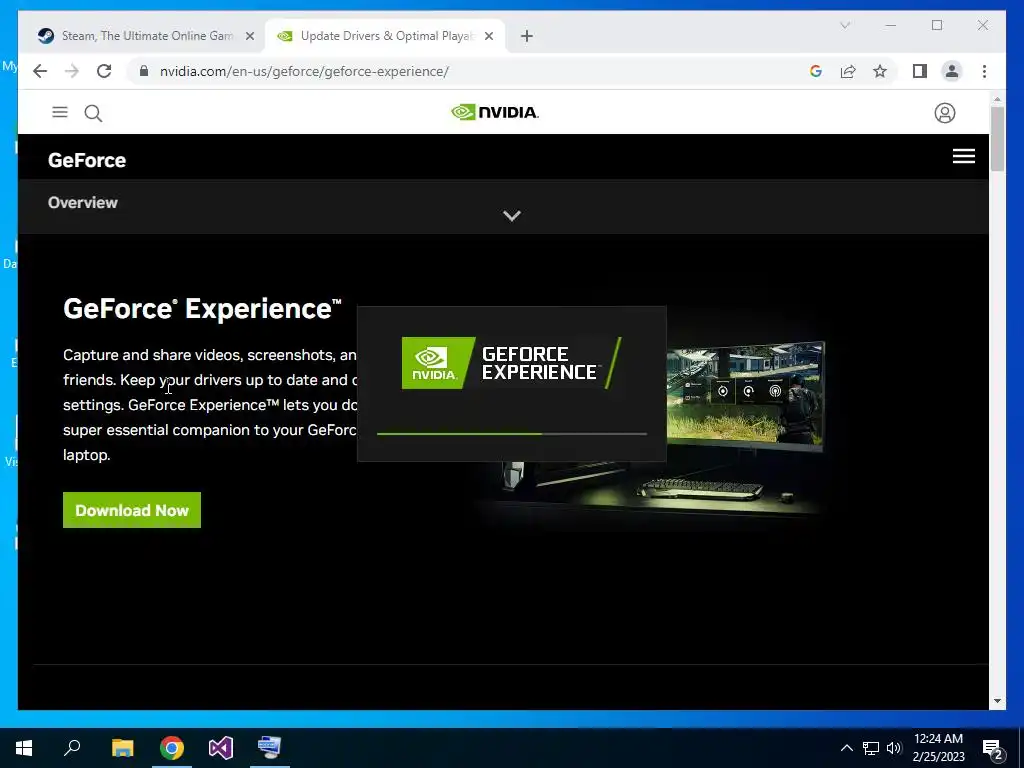
Task: View site info via the lock icon
Action: click(144, 71)
